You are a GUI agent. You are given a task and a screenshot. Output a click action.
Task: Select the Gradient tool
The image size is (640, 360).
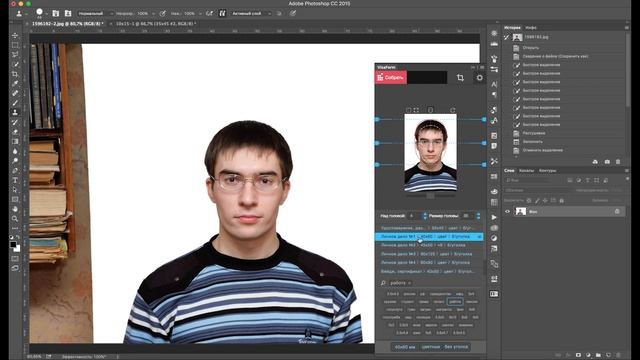[15, 142]
